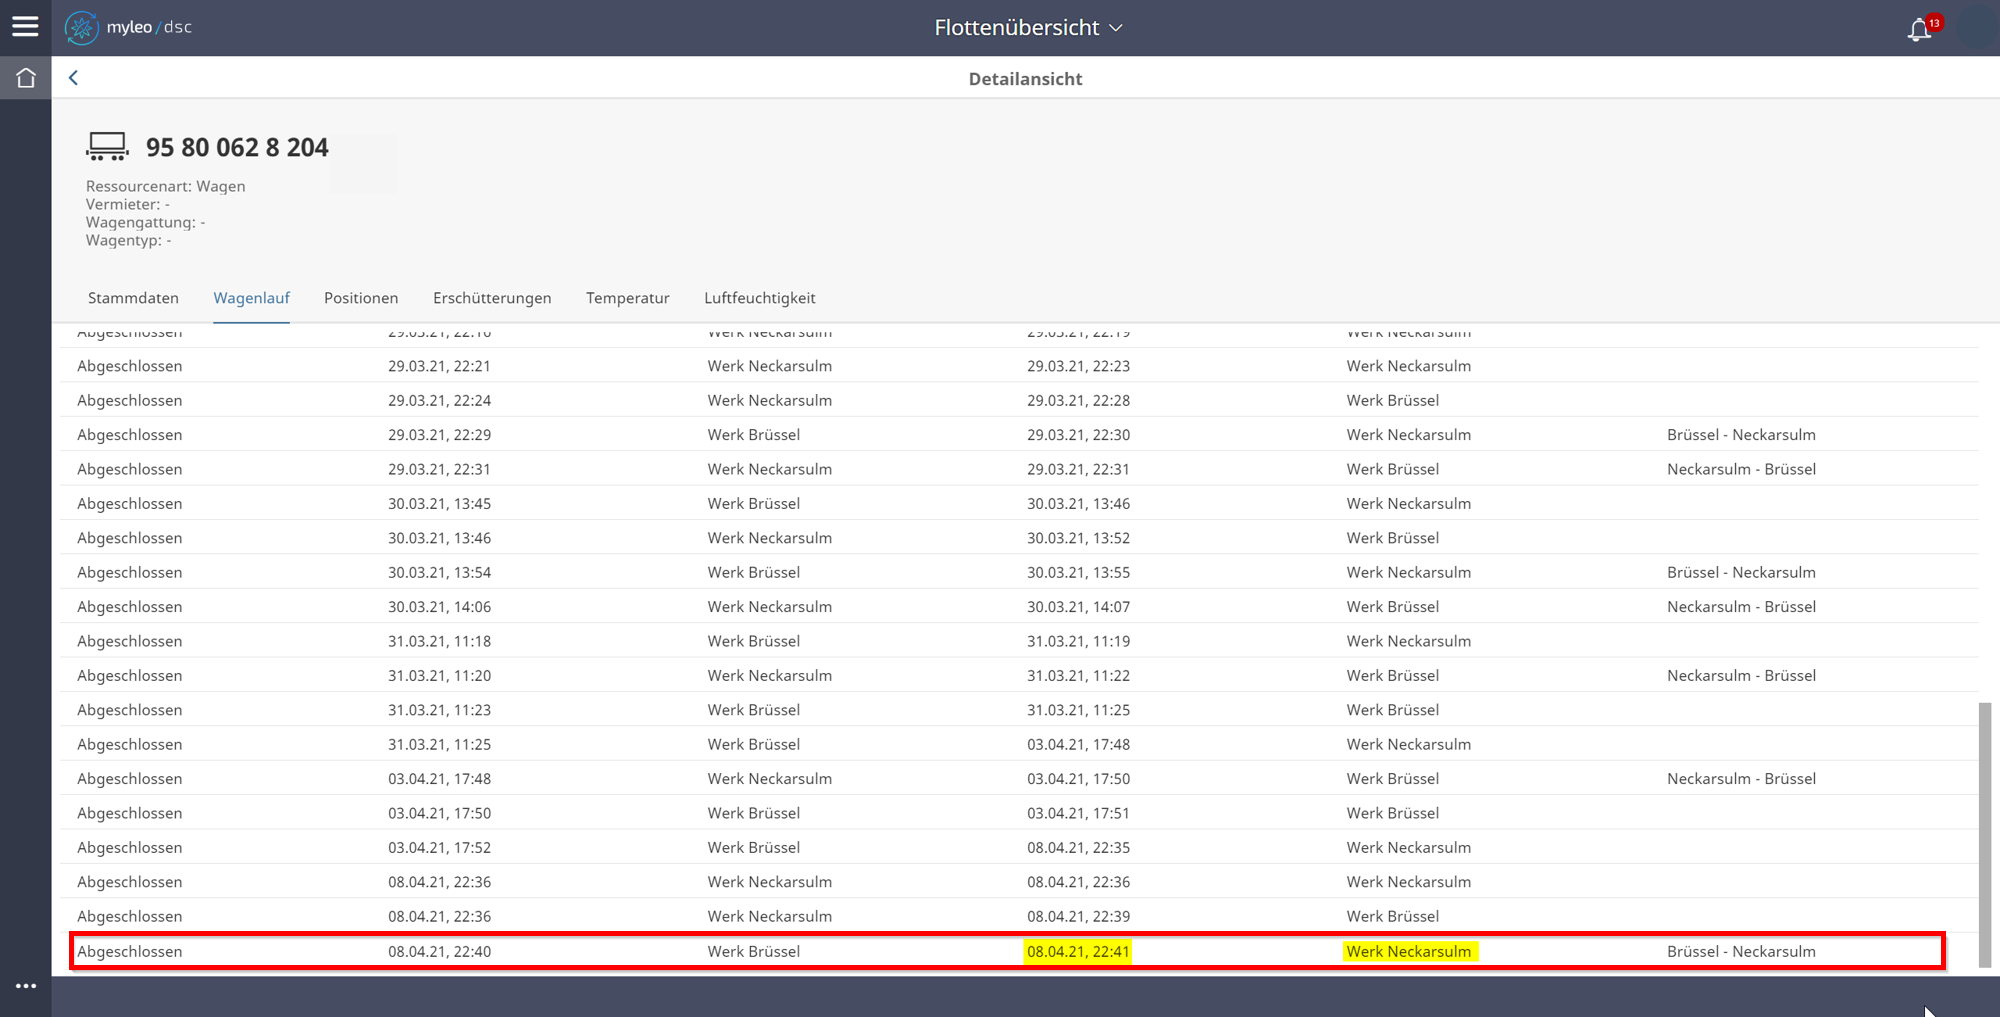The width and height of the screenshot is (2000, 1017).
Task: Open the hamburger navigation menu
Action: (25, 27)
